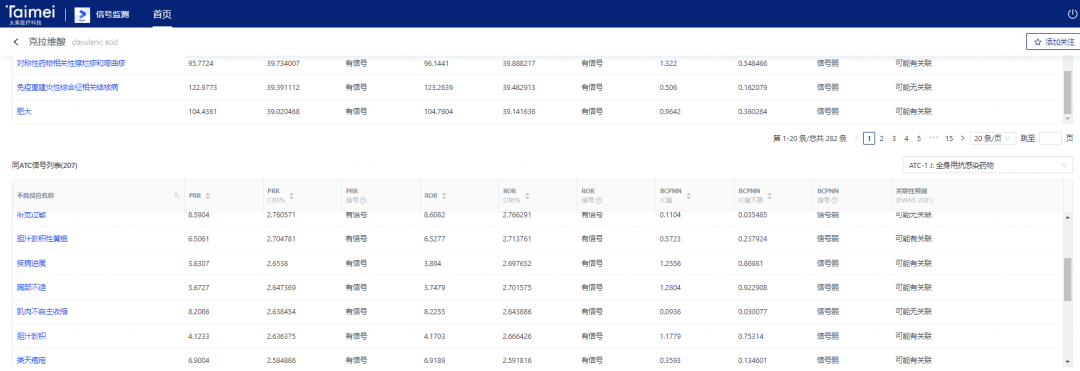Image resolution: width=1080 pixels, height=371 pixels.
Task: Jump ahead using pagination ellipsis
Action: (x=934, y=138)
